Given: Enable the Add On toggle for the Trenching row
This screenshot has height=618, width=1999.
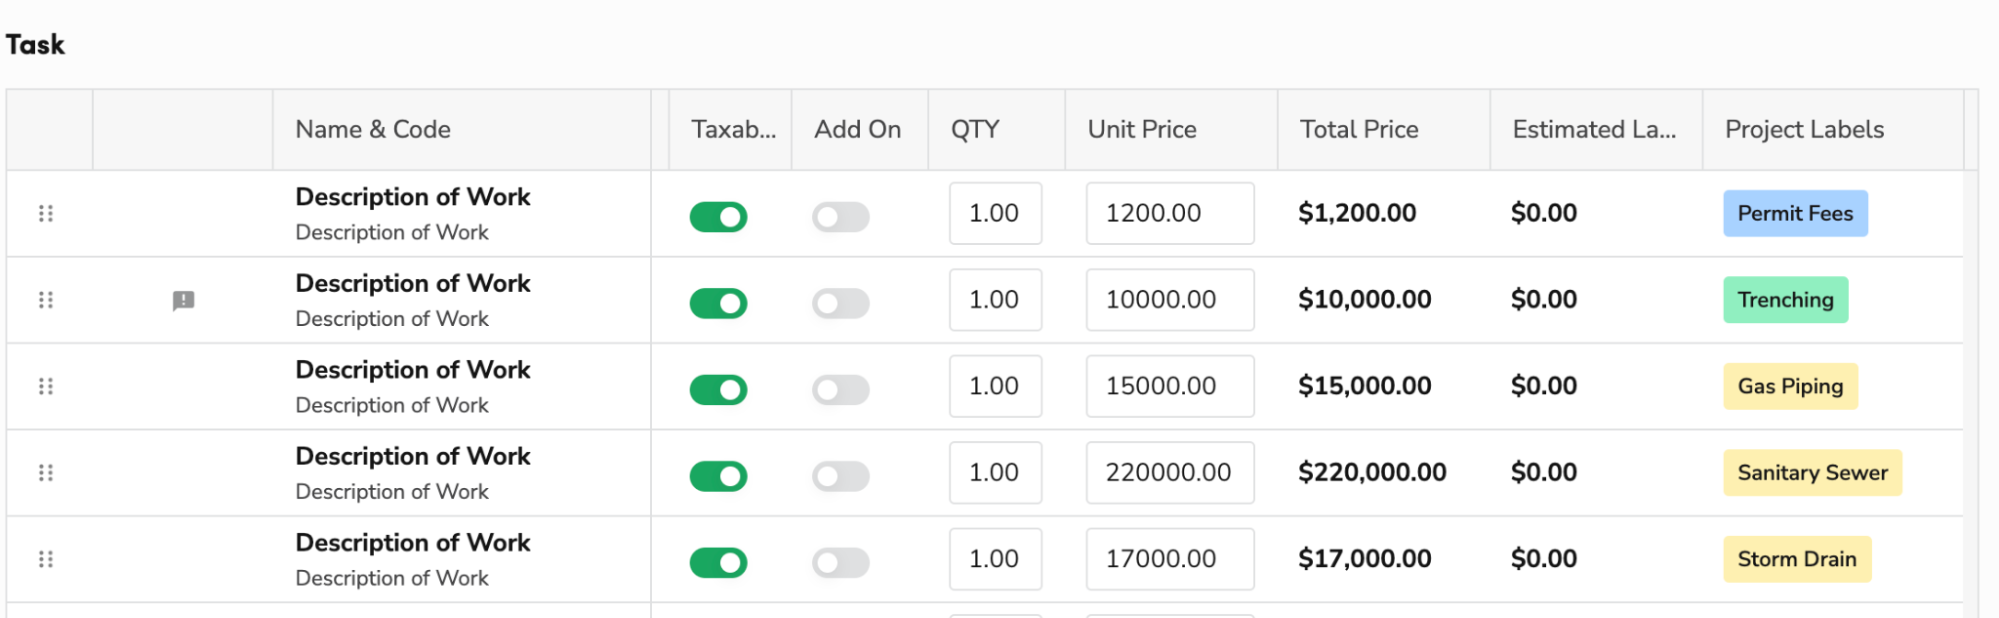Looking at the screenshot, I should pos(841,303).
